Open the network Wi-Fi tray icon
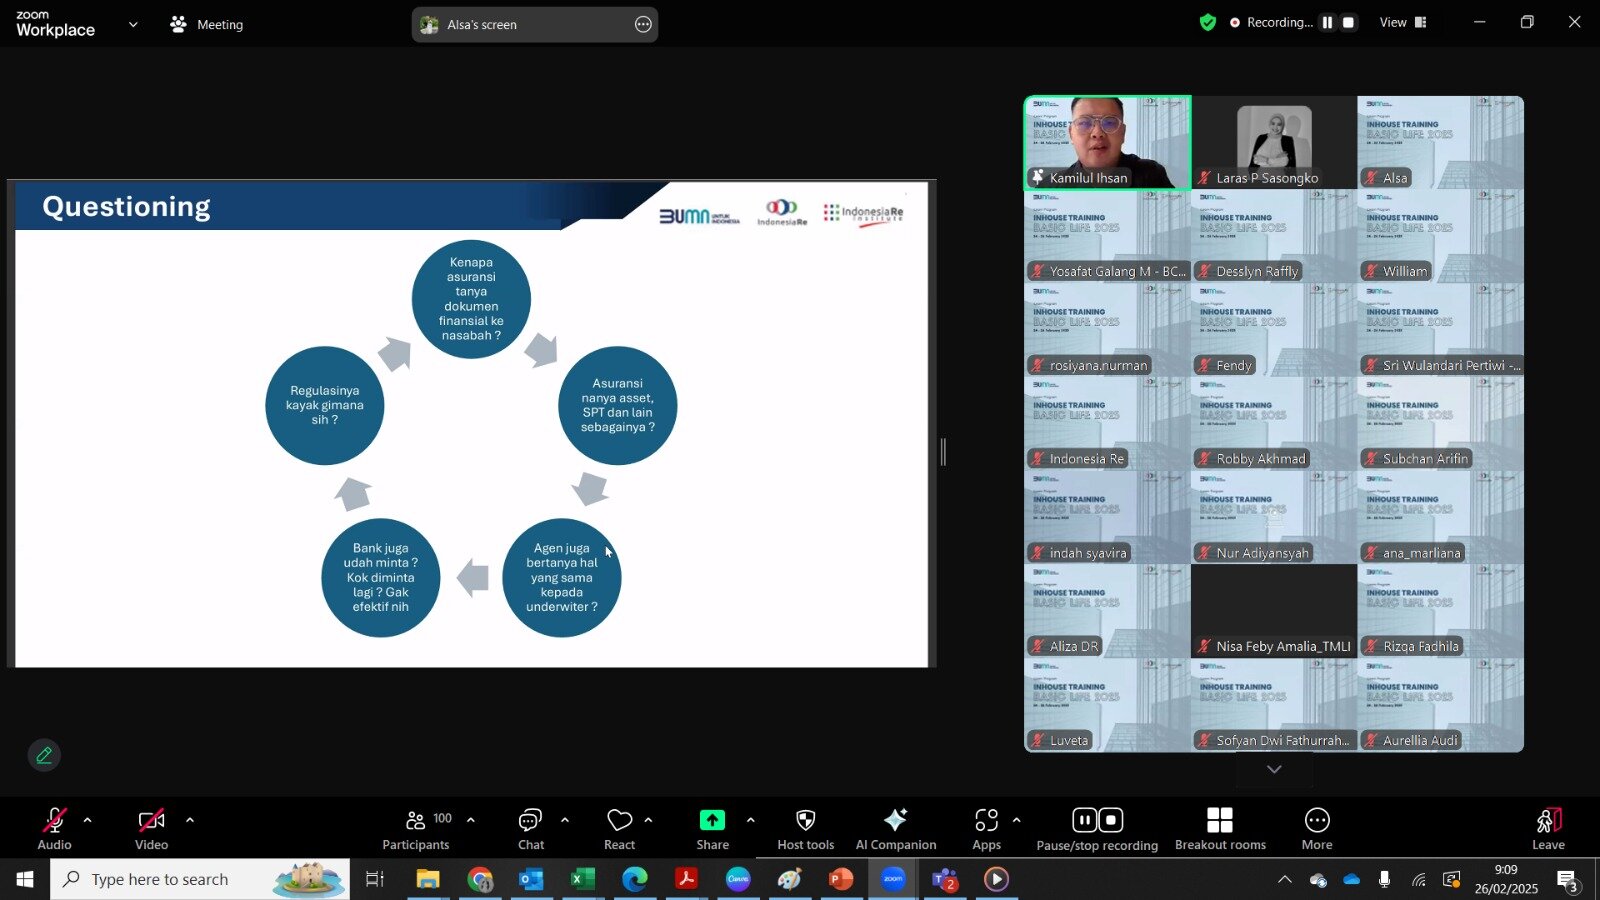The image size is (1600, 900). pos(1419,879)
